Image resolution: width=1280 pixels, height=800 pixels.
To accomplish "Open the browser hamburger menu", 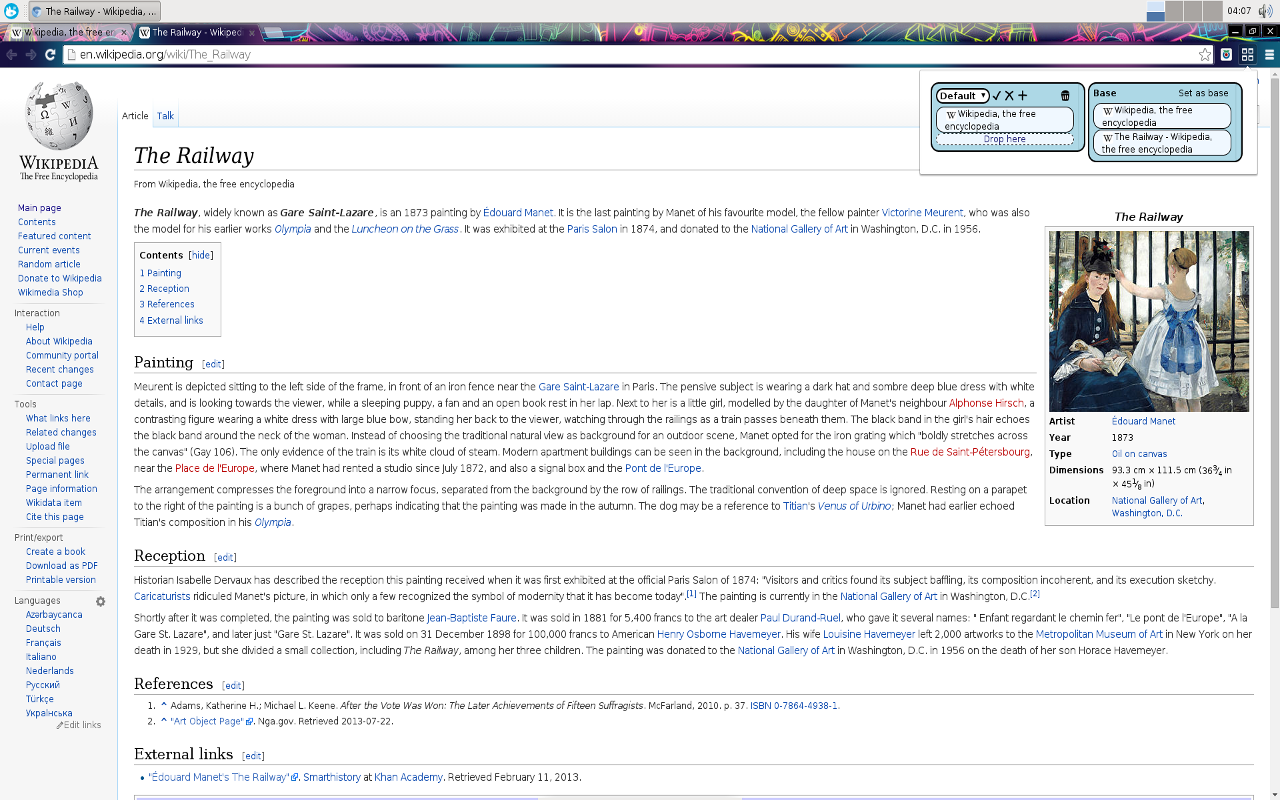I will tap(1270, 55).
